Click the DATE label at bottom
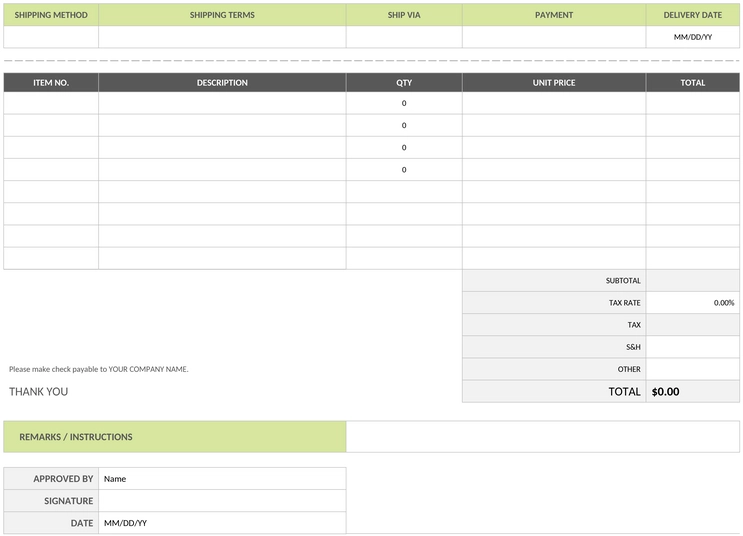The image size is (743, 536). (82, 523)
